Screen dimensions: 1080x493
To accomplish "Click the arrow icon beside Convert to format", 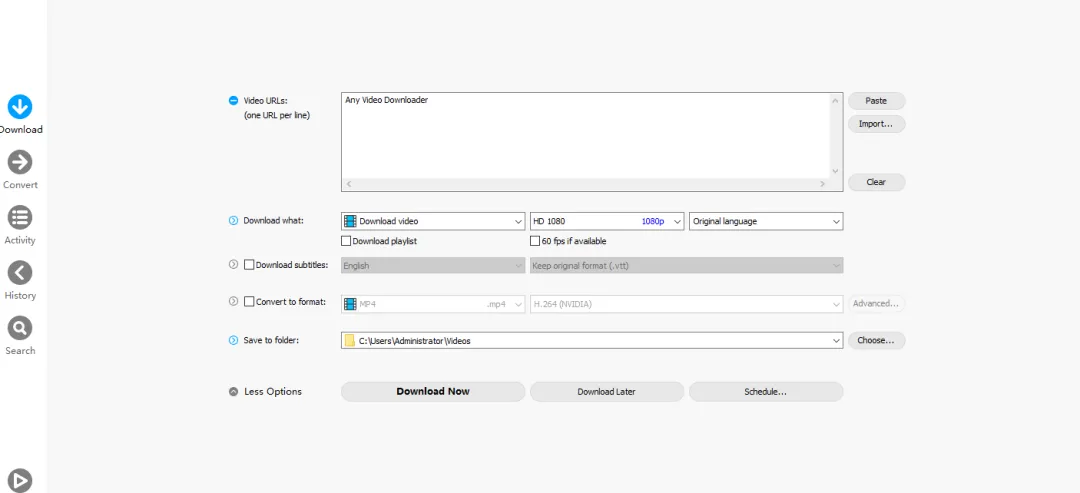I will pyautogui.click(x=233, y=302).
